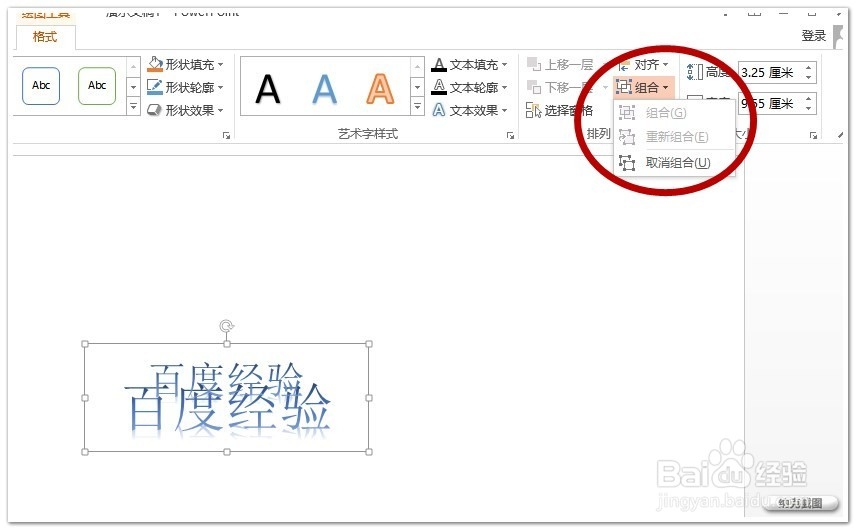Open 形状效果 shape effects menu
This screenshot has width=856, height=530.
186,110
